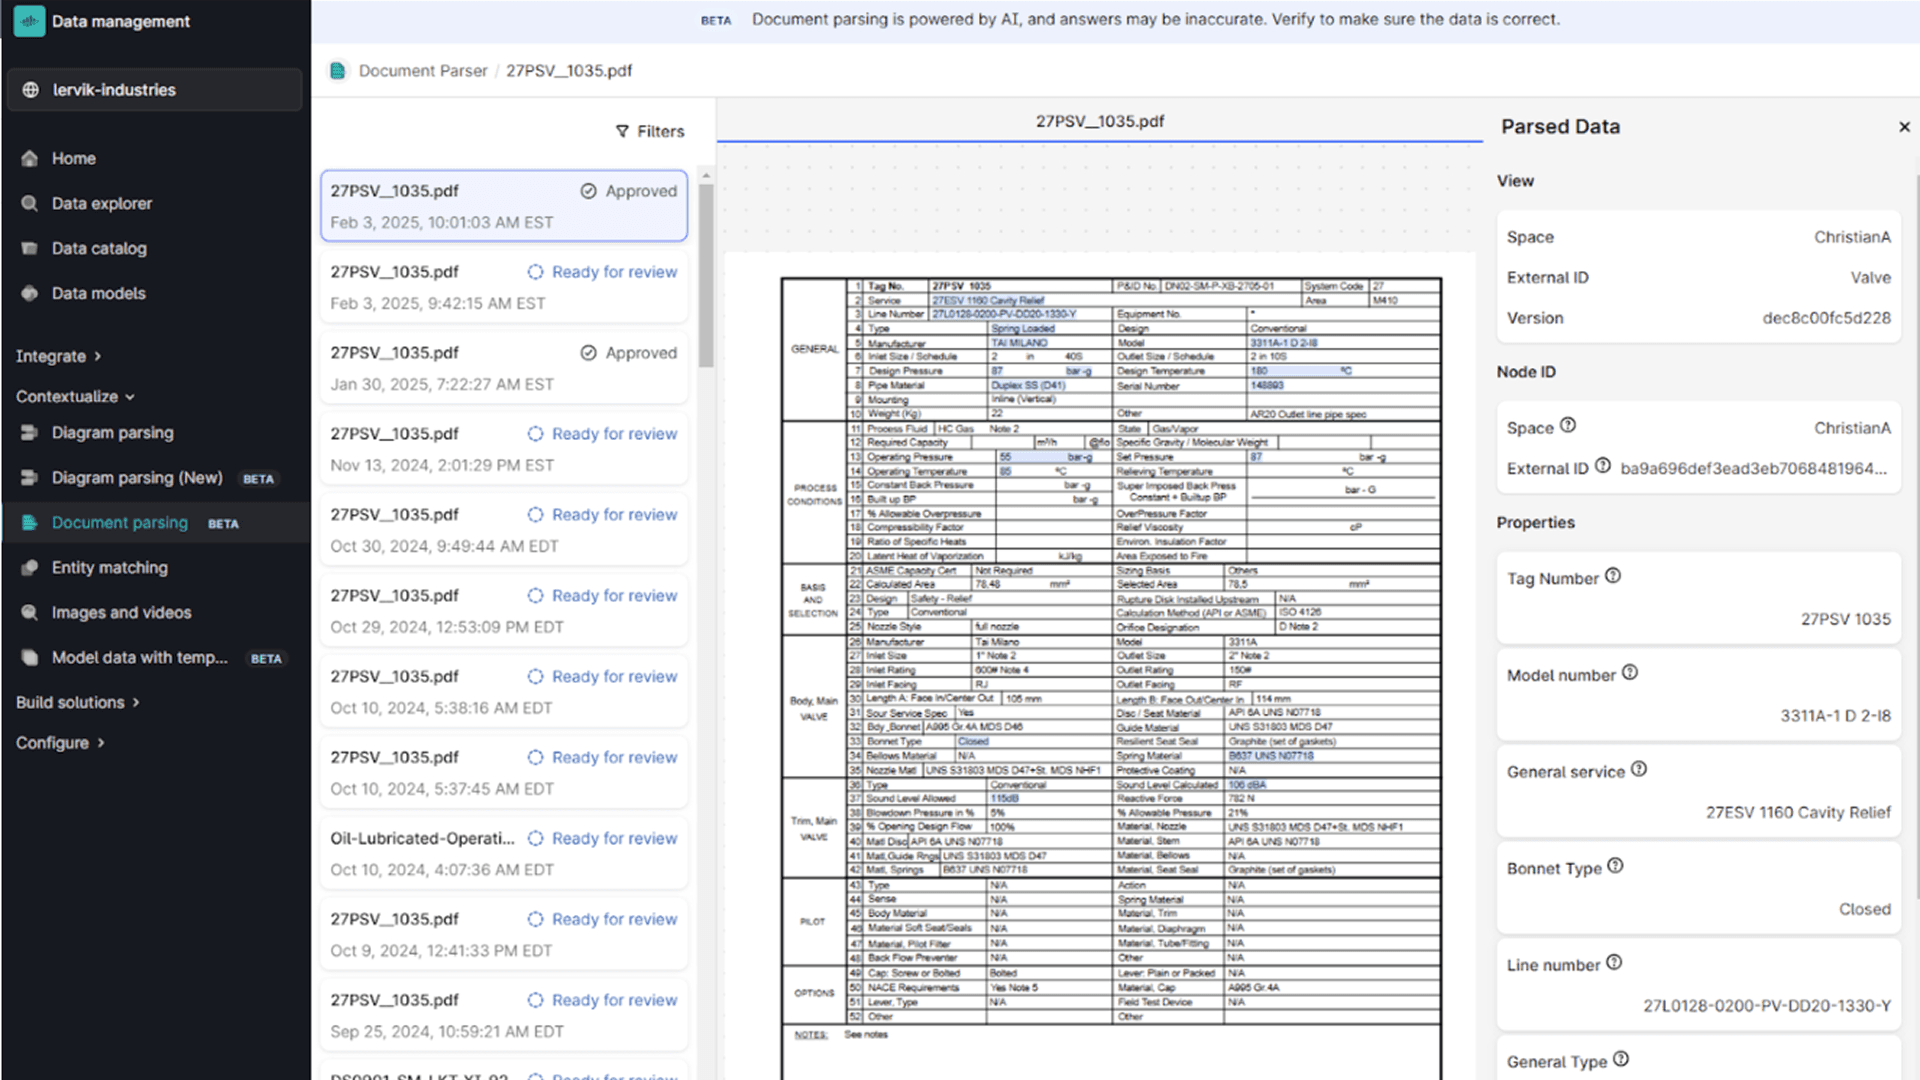Expand the Configure section
The width and height of the screenshot is (1920, 1080).
point(60,743)
